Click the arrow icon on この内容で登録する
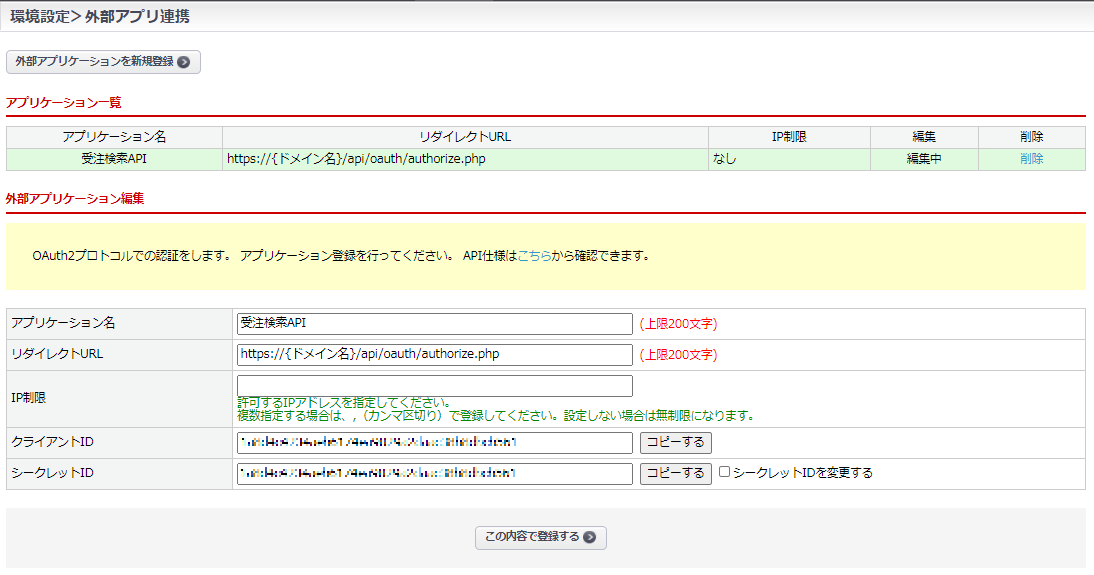 point(590,537)
